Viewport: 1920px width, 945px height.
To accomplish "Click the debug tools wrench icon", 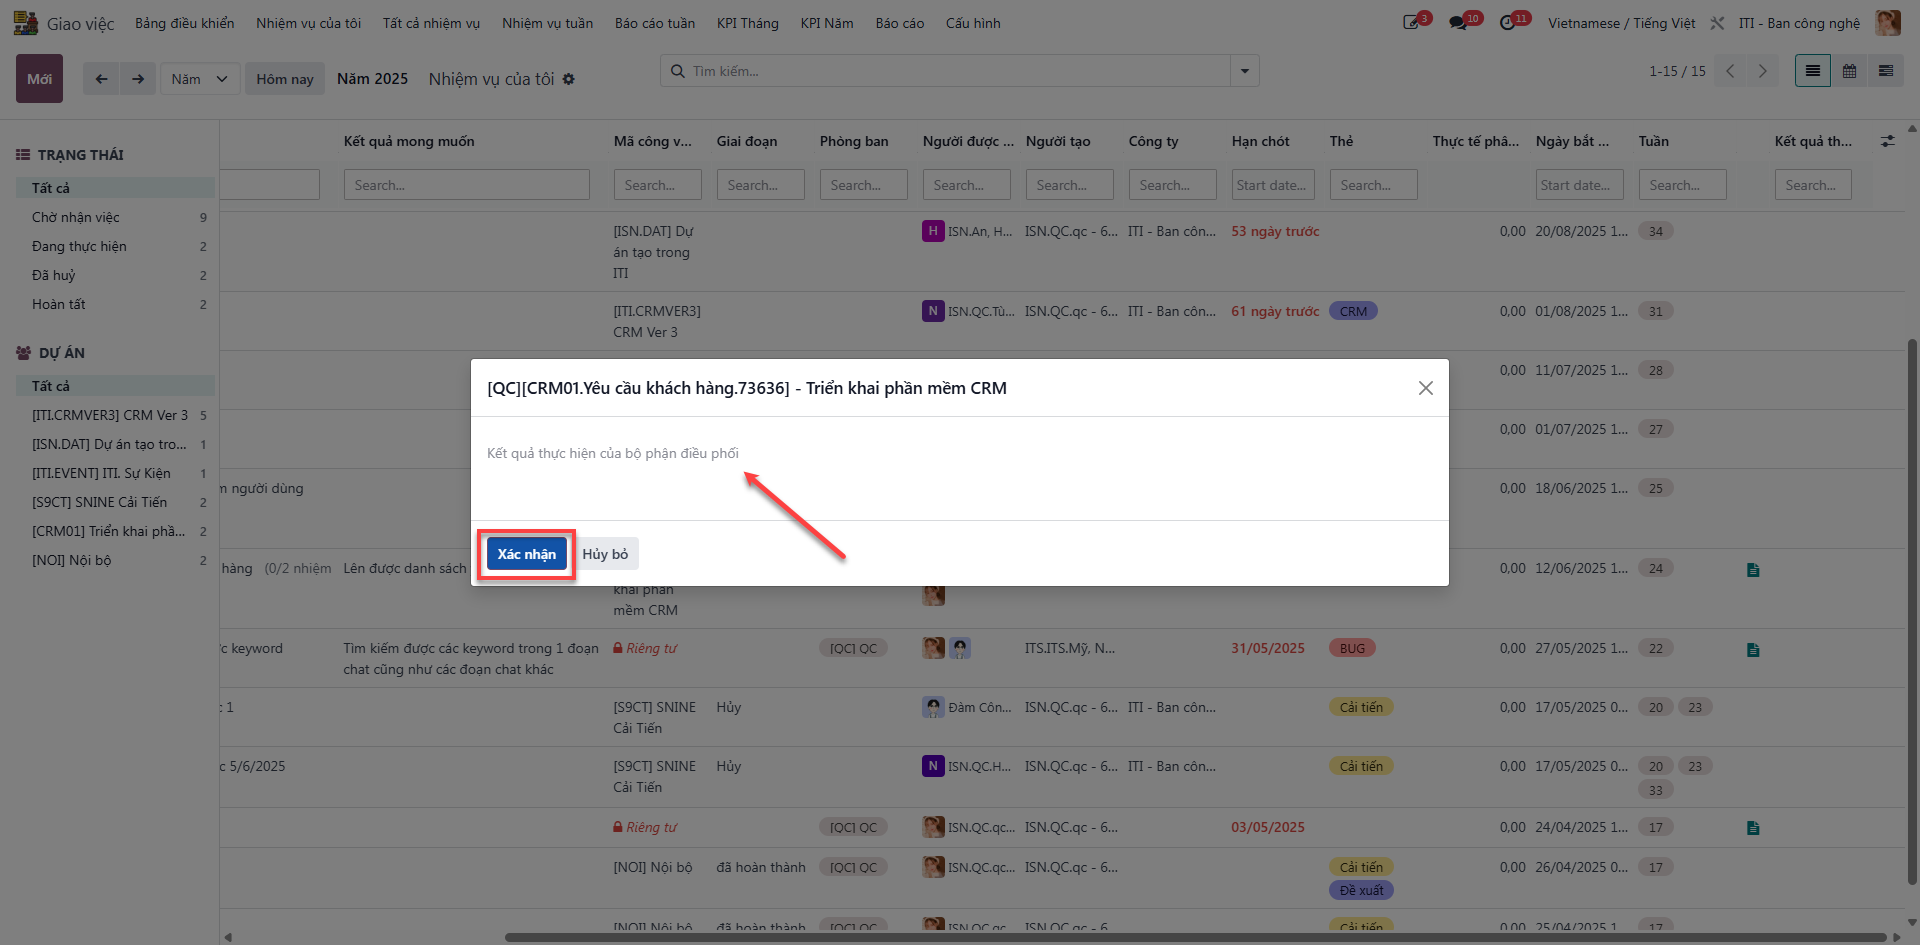I will pos(1717,23).
